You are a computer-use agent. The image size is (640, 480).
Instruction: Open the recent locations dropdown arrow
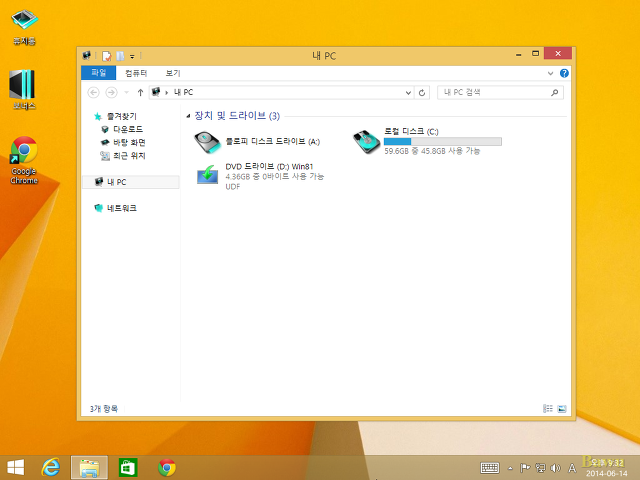[127, 93]
